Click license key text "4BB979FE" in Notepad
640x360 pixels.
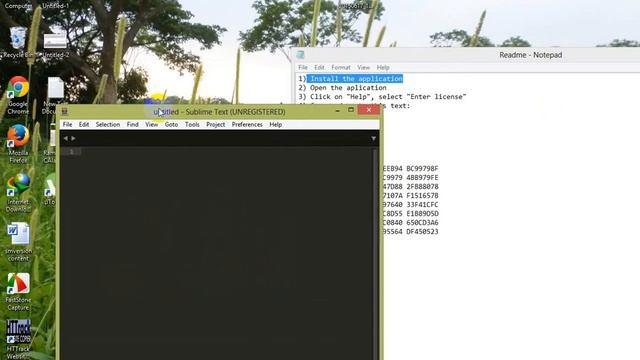coord(422,178)
